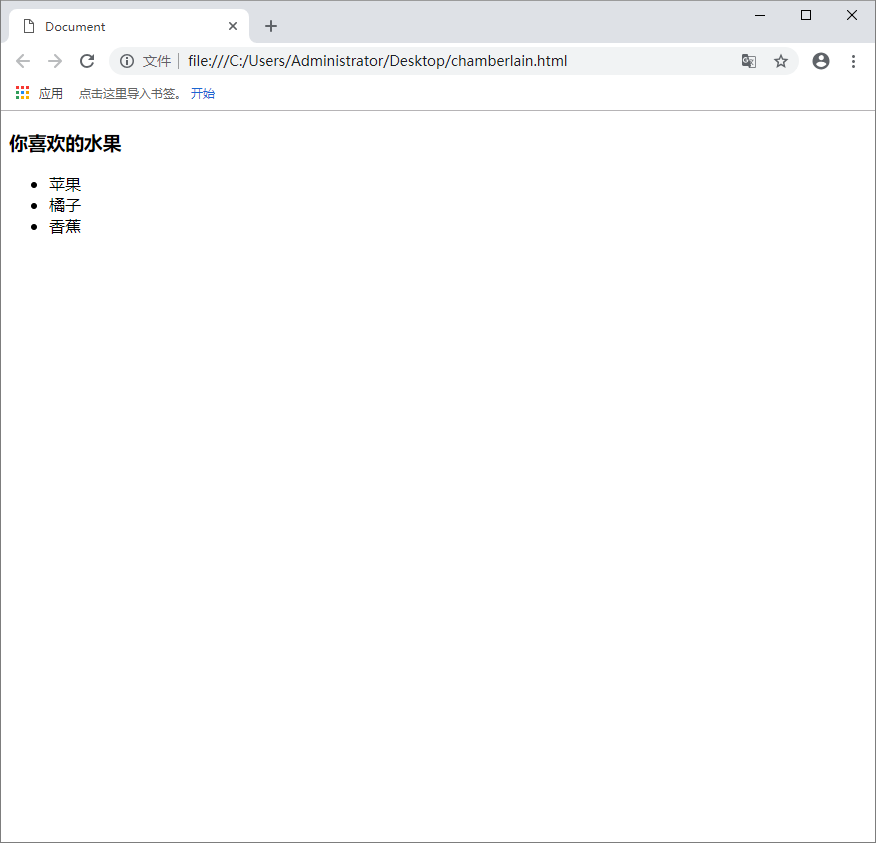
Task: Open the user profile avatar menu
Action: (x=820, y=61)
